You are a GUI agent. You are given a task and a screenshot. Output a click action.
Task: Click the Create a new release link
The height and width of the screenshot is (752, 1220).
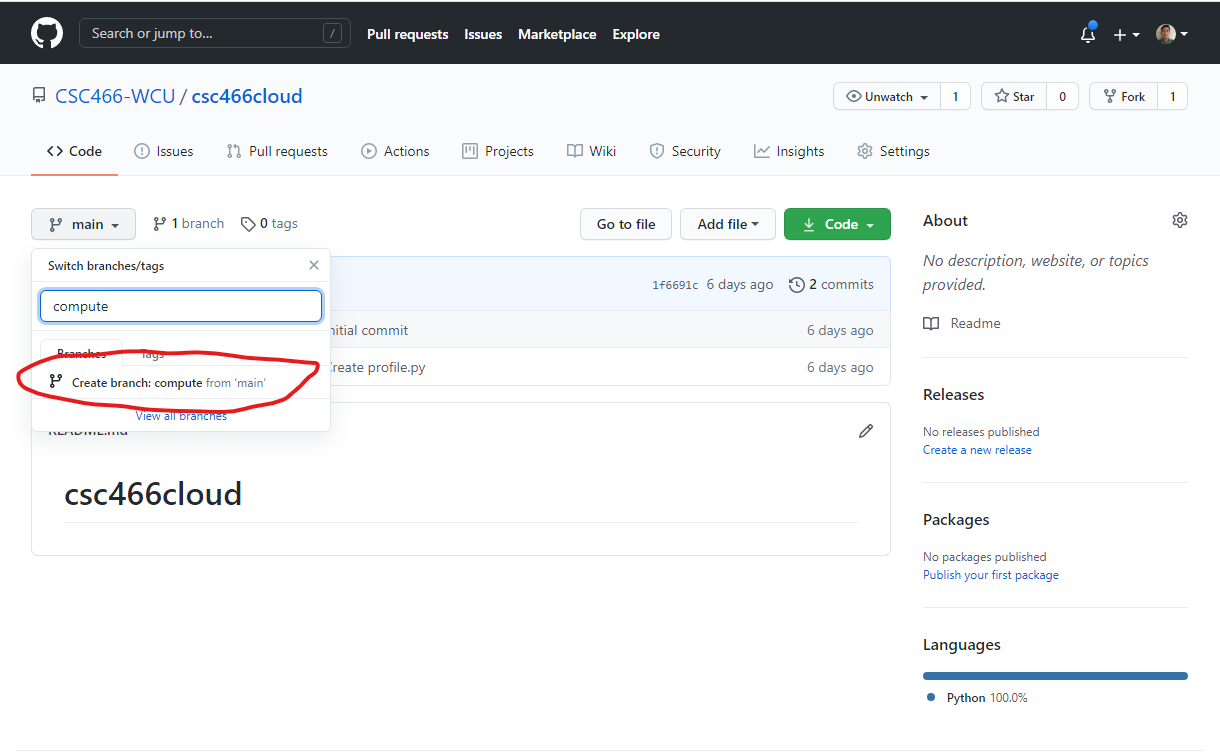(977, 450)
